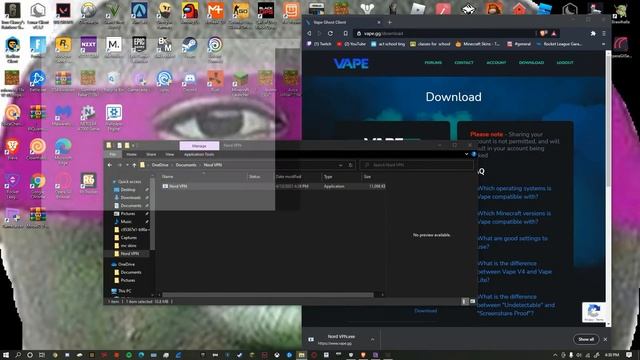This screenshot has width=640, height=360.
Task: Open the Share ribbon tab in Explorer
Action: pyautogui.click(x=151, y=154)
